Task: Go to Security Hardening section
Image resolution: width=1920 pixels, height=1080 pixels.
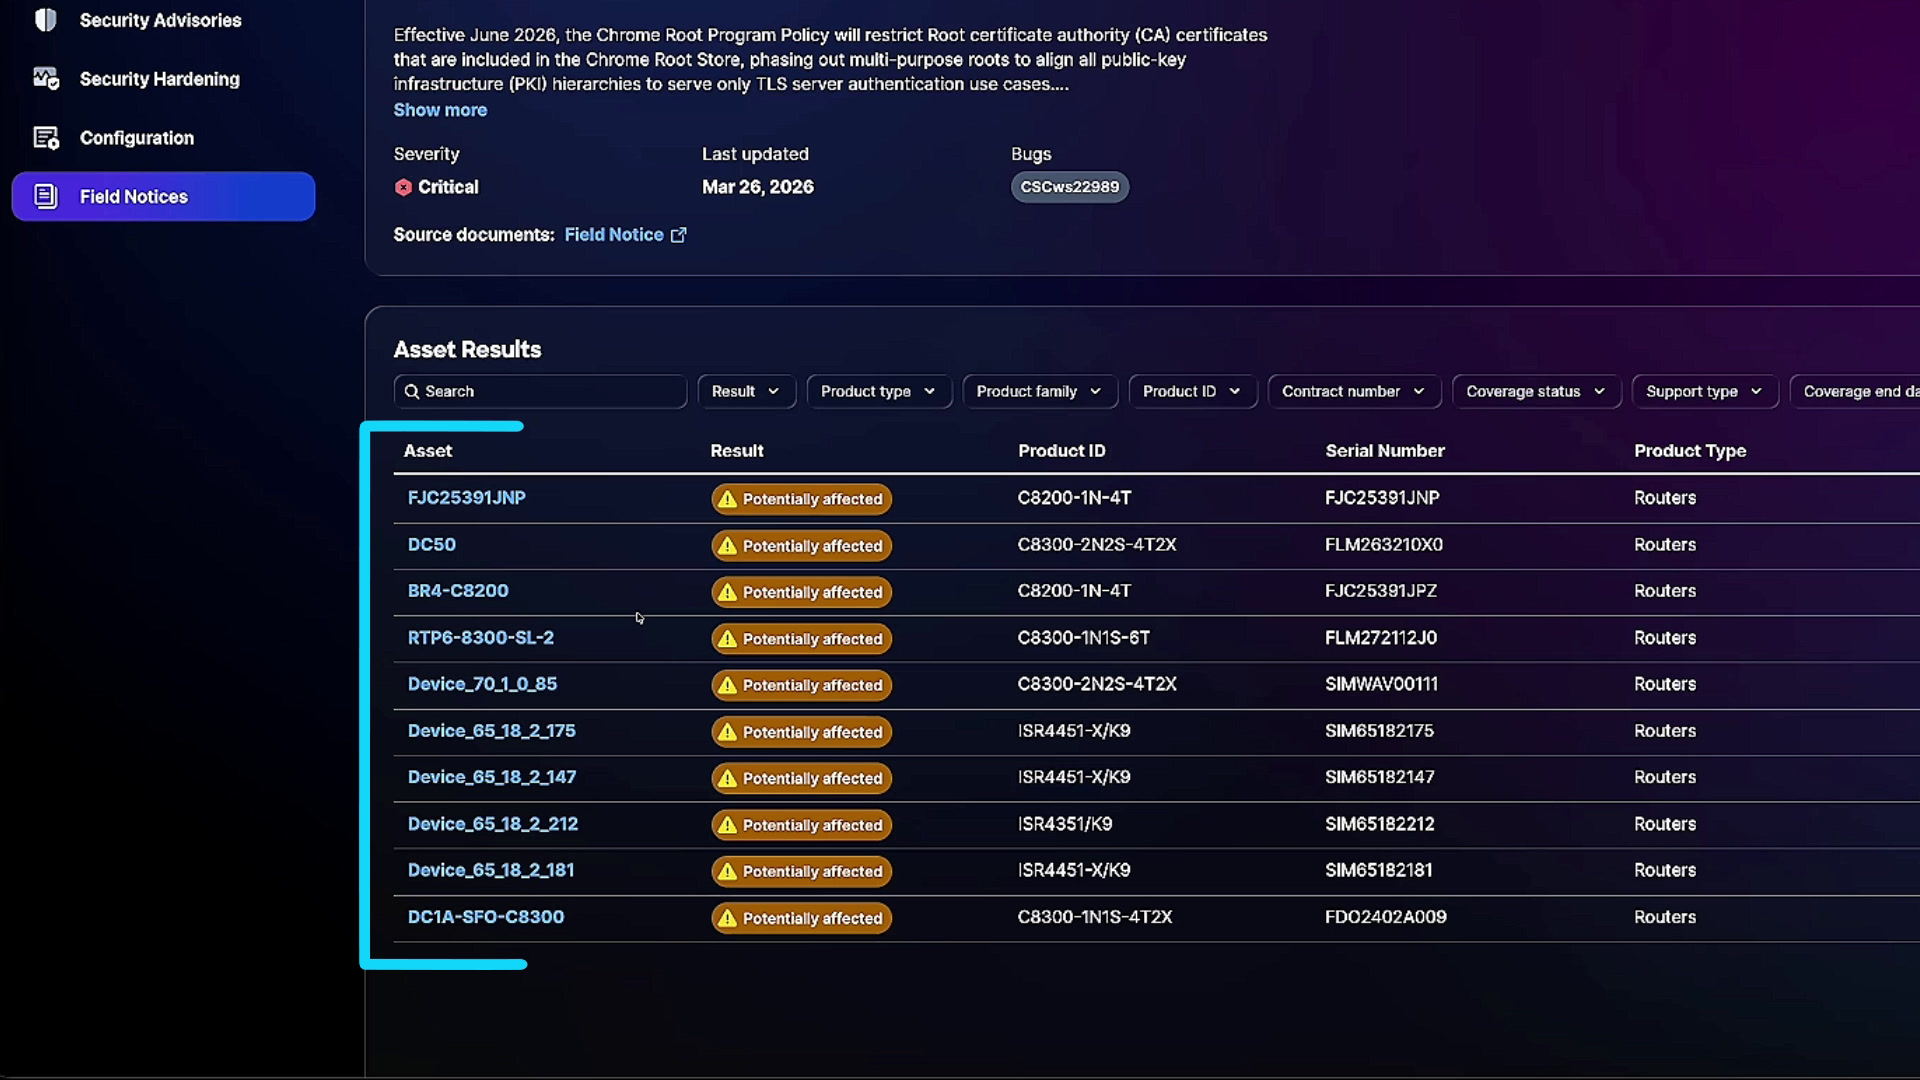Action: (x=160, y=79)
